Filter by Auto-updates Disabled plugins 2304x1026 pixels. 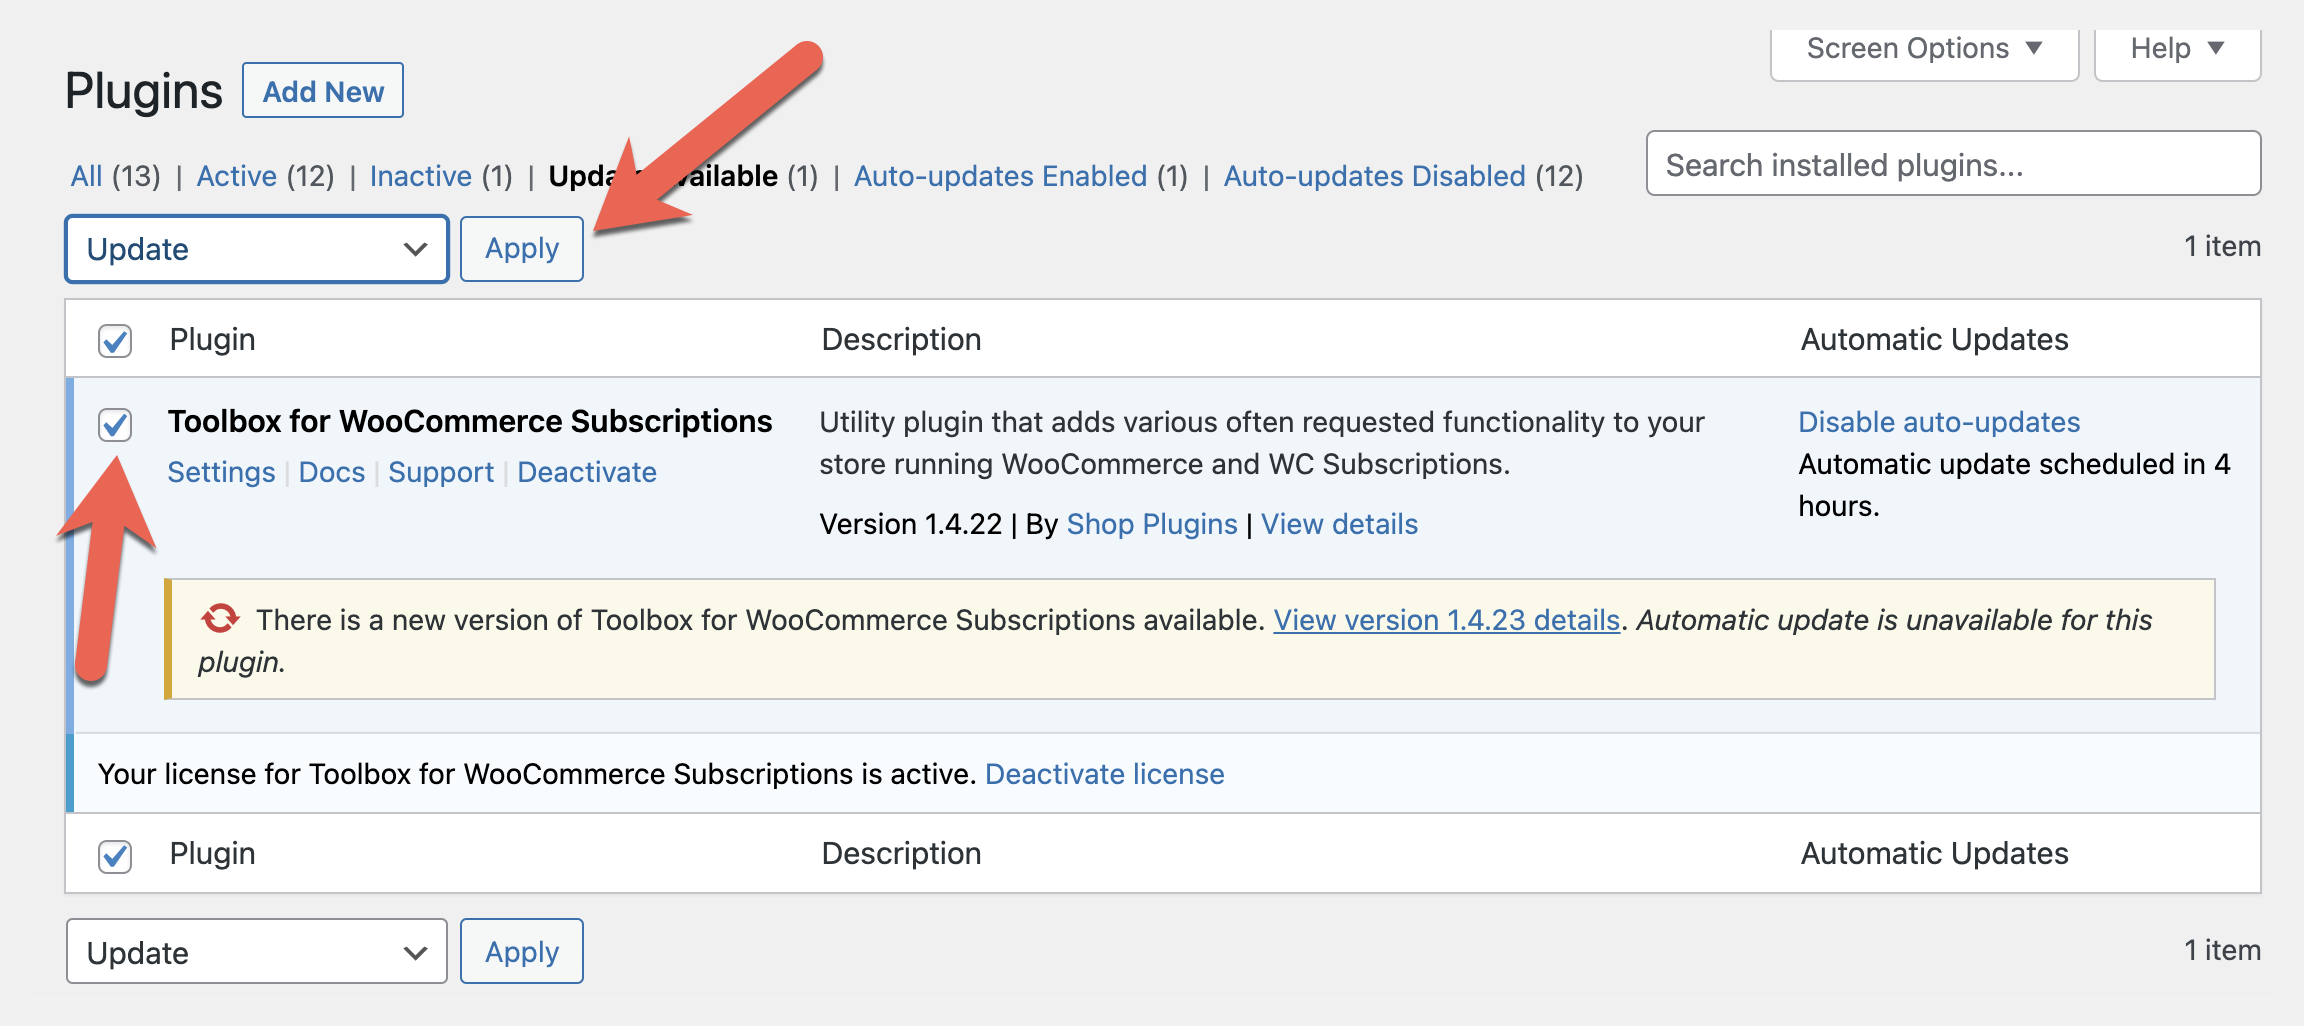1374,176
